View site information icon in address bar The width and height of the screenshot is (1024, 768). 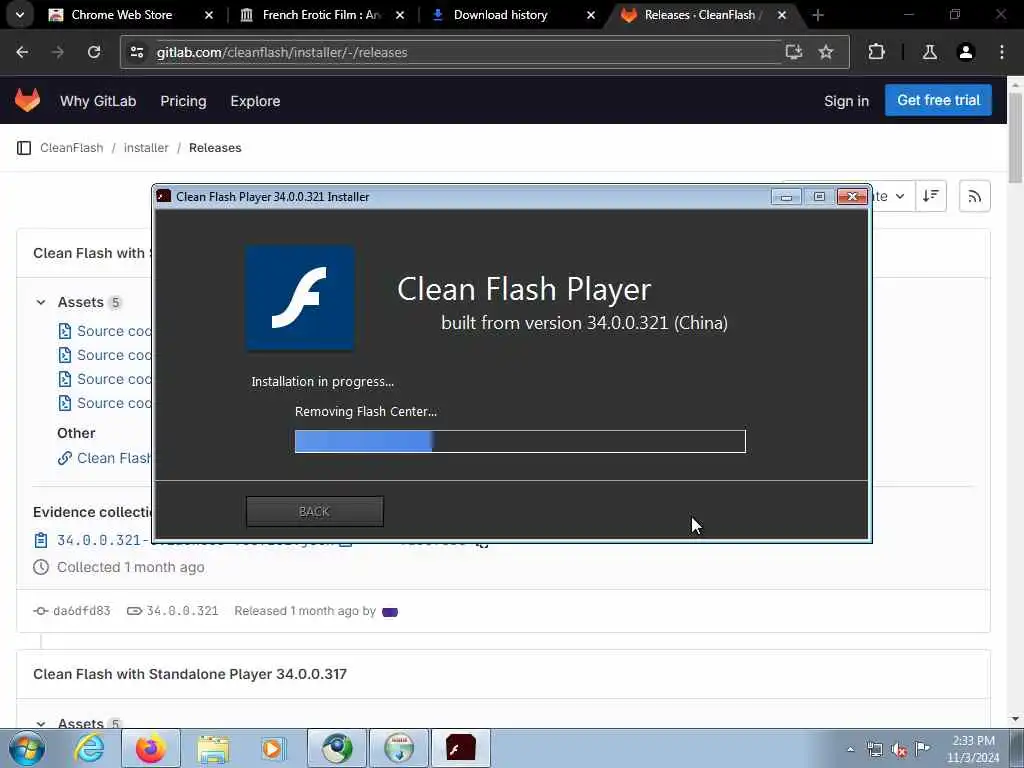(x=137, y=52)
